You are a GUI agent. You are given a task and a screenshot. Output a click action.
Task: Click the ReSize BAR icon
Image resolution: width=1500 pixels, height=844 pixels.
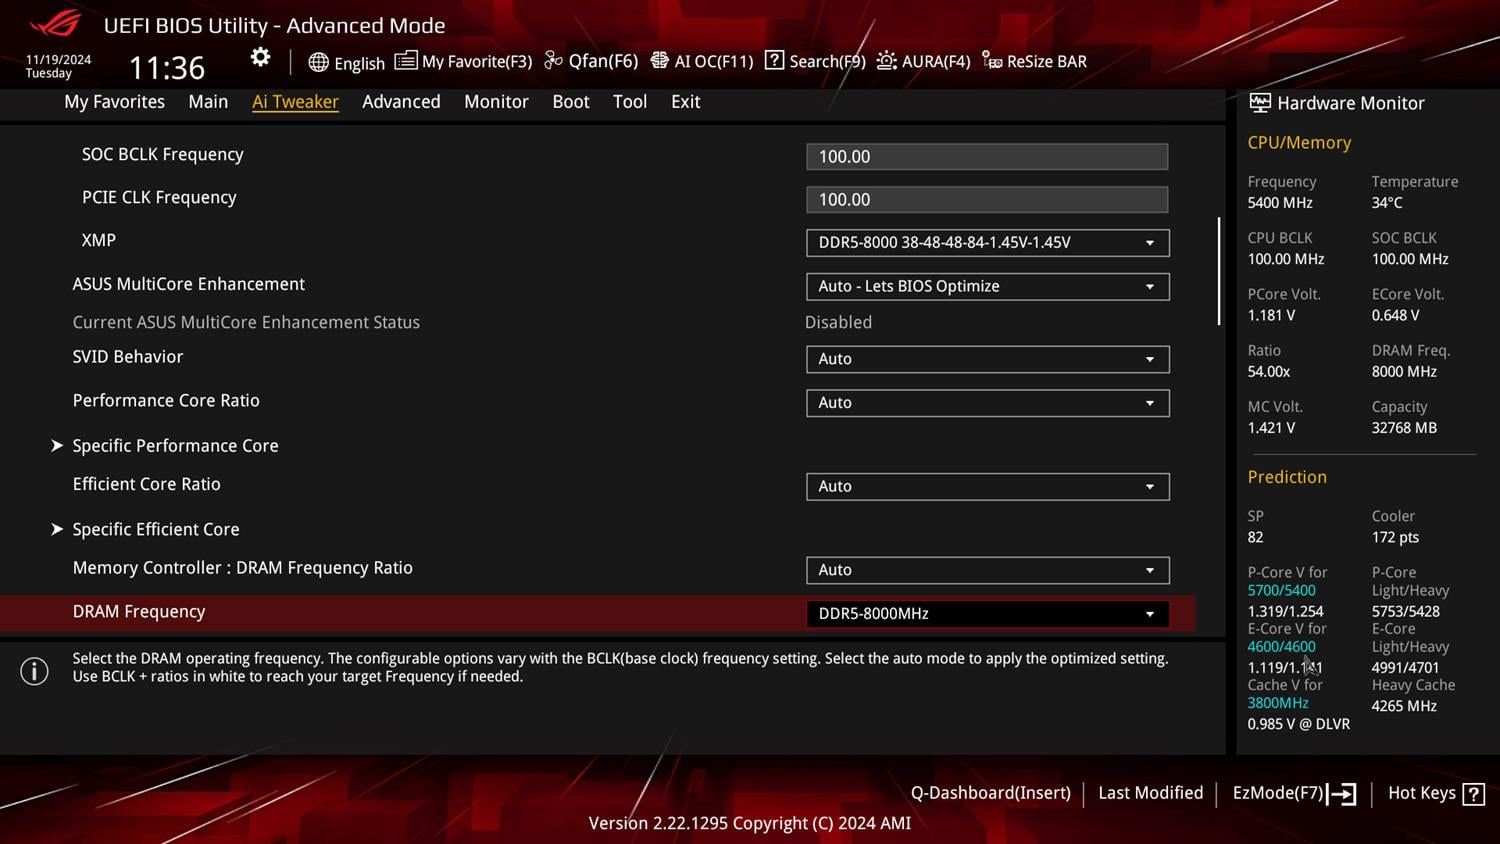[992, 61]
